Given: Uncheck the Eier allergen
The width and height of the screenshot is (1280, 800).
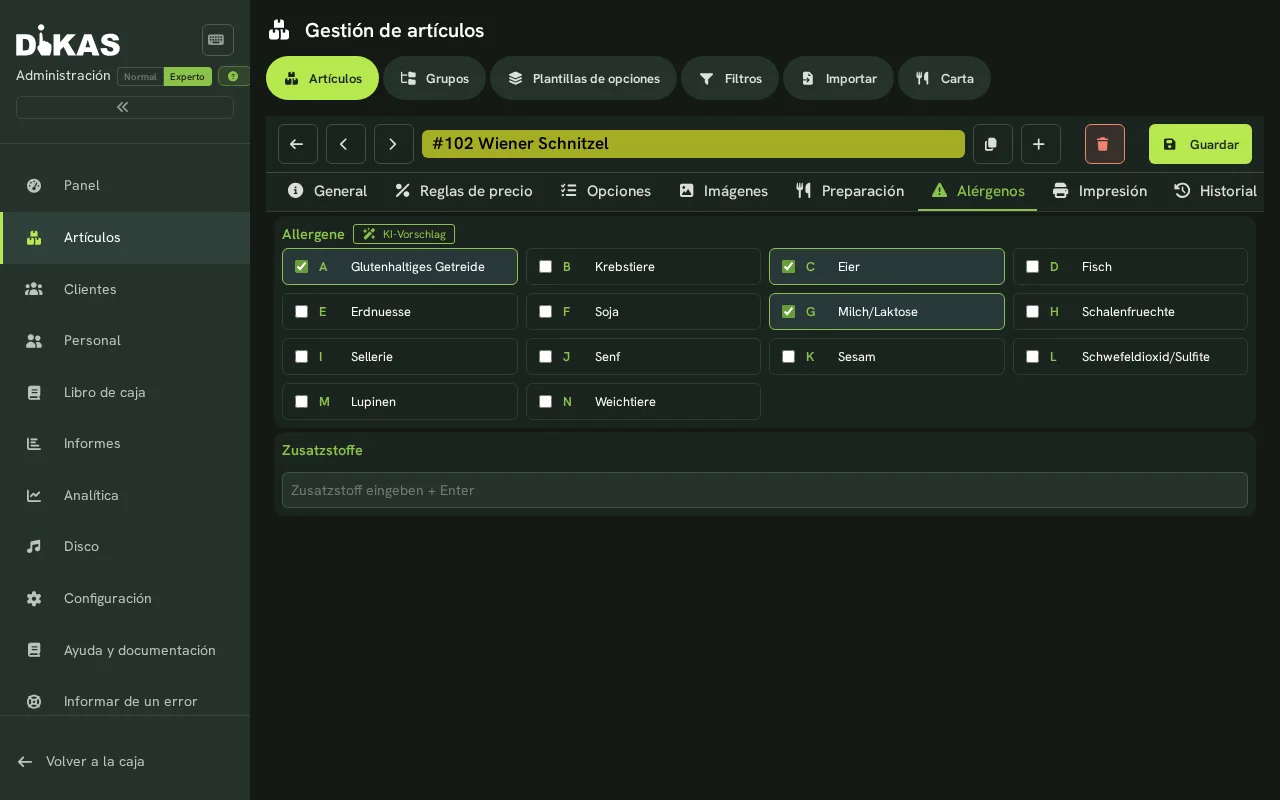Looking at the screenshot, I should click(x=788, y=267).
